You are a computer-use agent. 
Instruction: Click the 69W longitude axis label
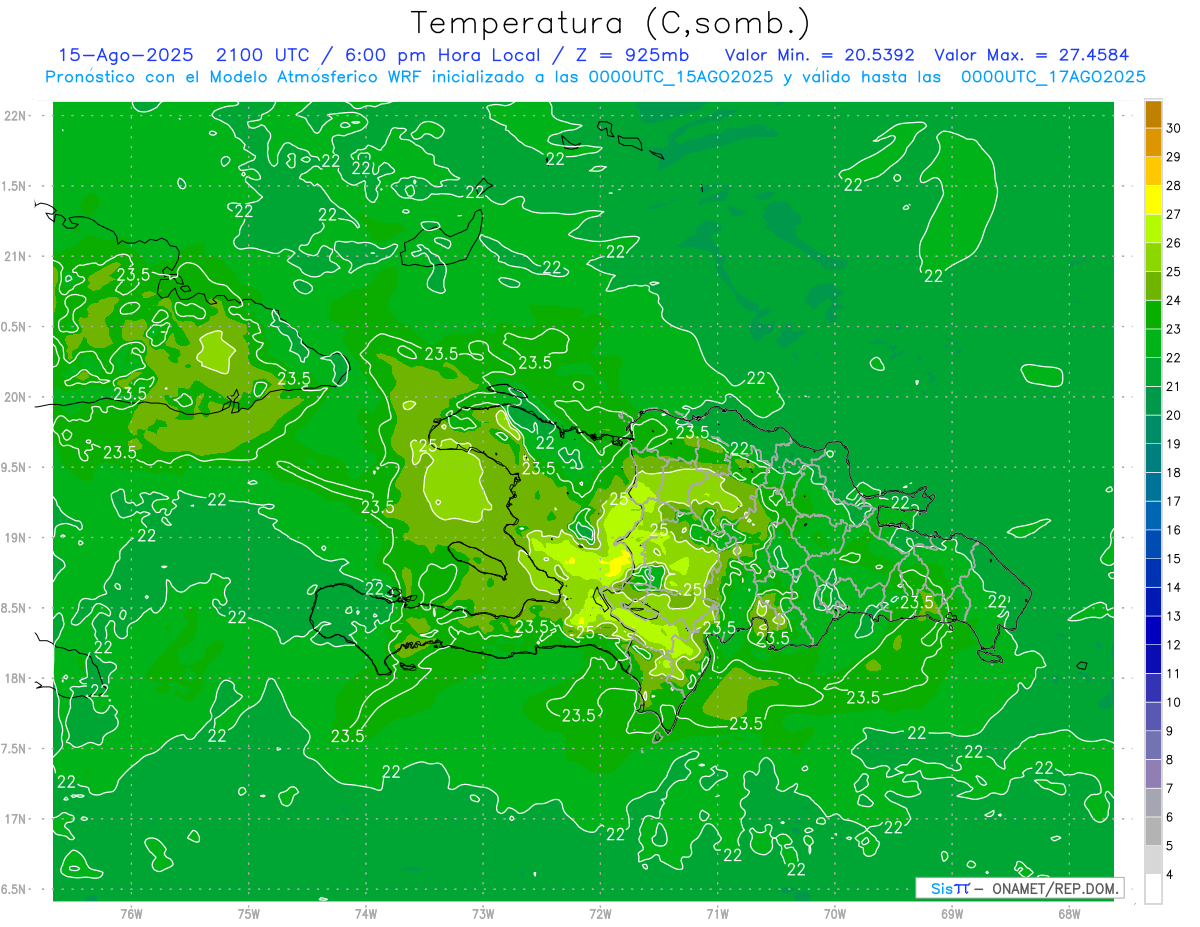952,914
